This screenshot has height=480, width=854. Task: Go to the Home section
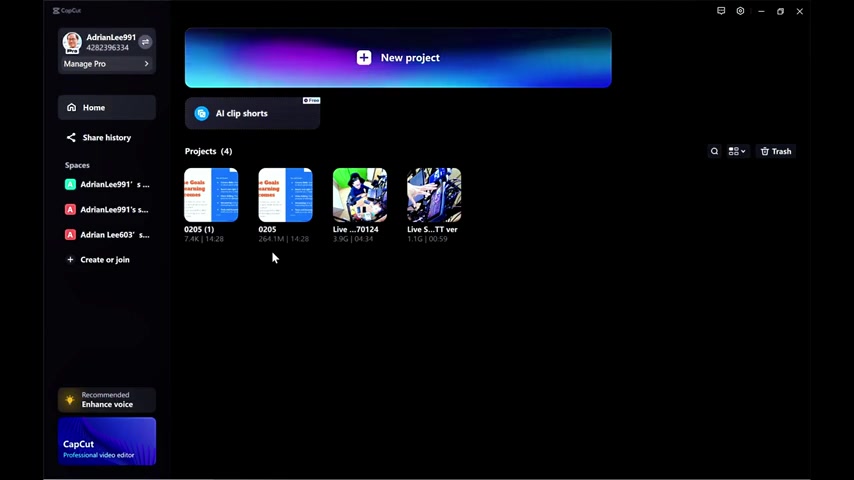click(x=107, y=108)
